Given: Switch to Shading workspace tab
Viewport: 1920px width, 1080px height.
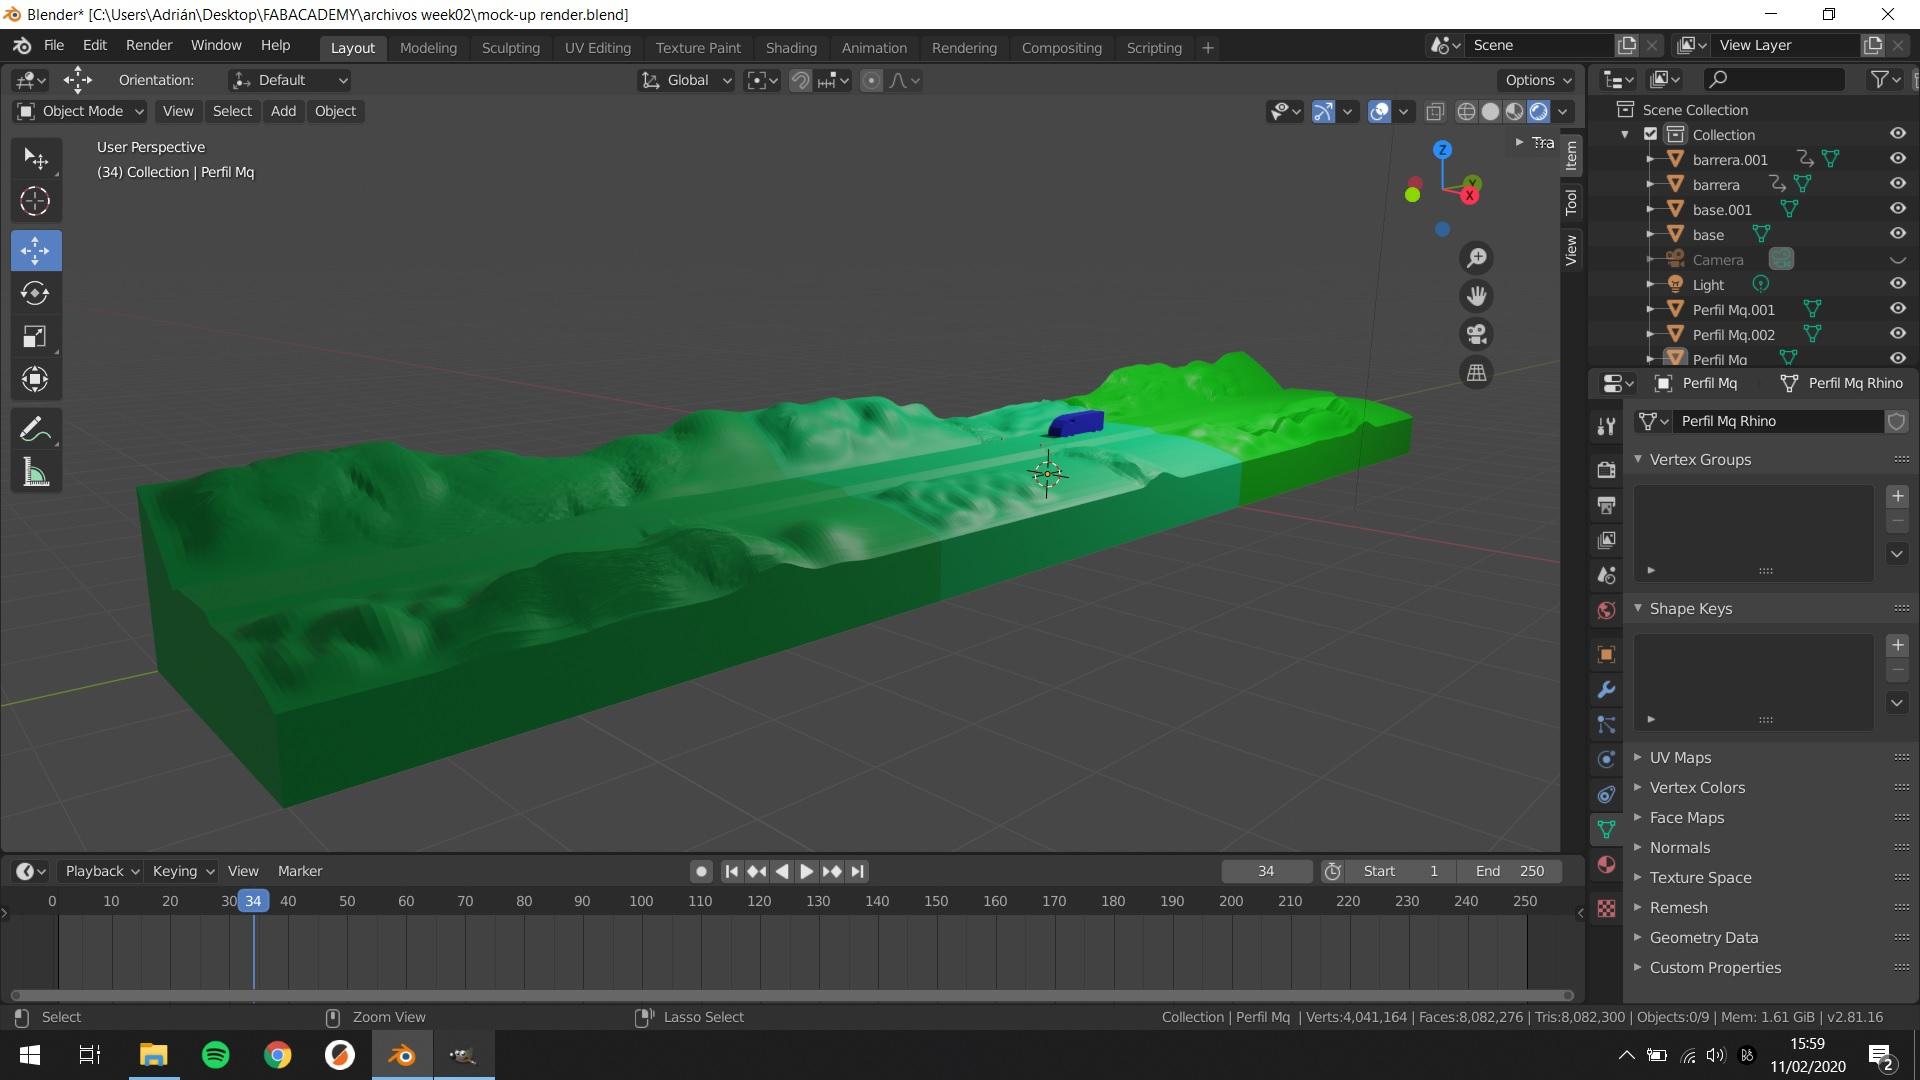Looking at the screenshot, I should click(x=791, y=48).
